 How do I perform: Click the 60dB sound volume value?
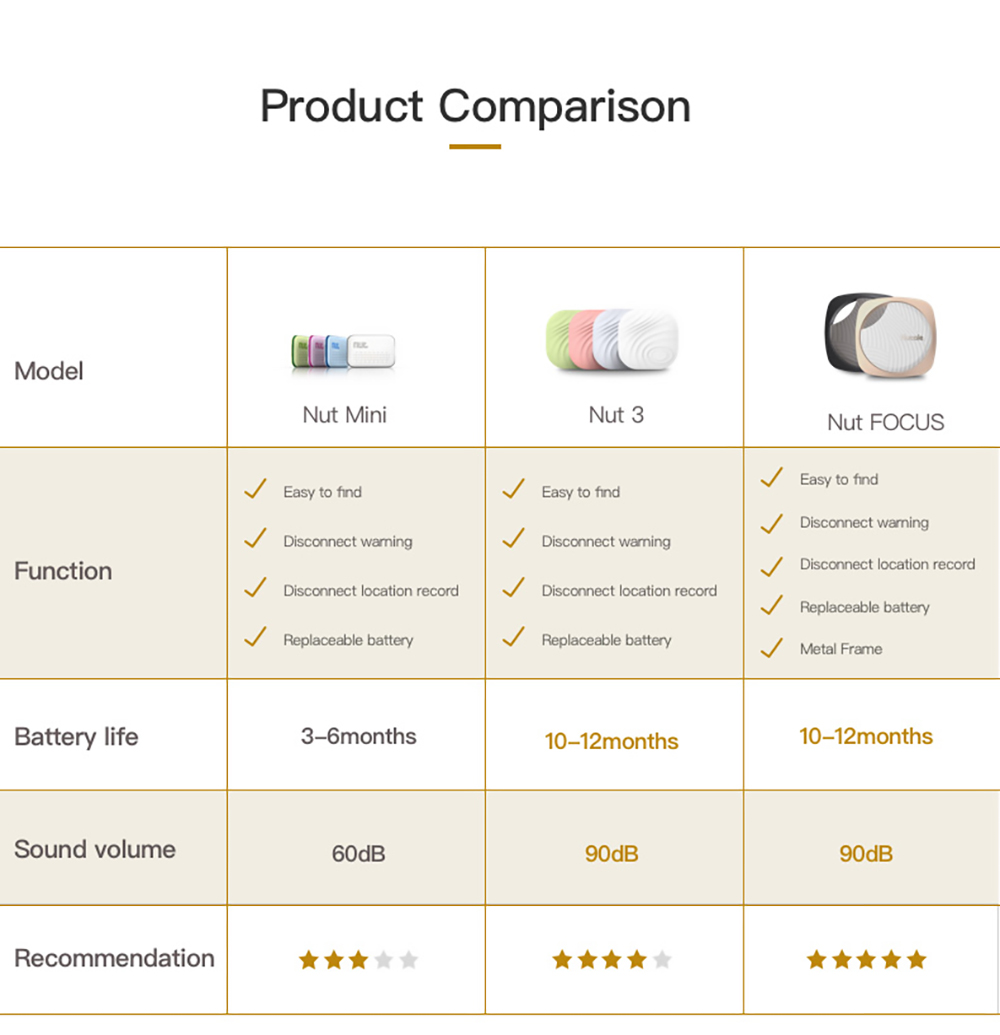[x=358, y=853]
